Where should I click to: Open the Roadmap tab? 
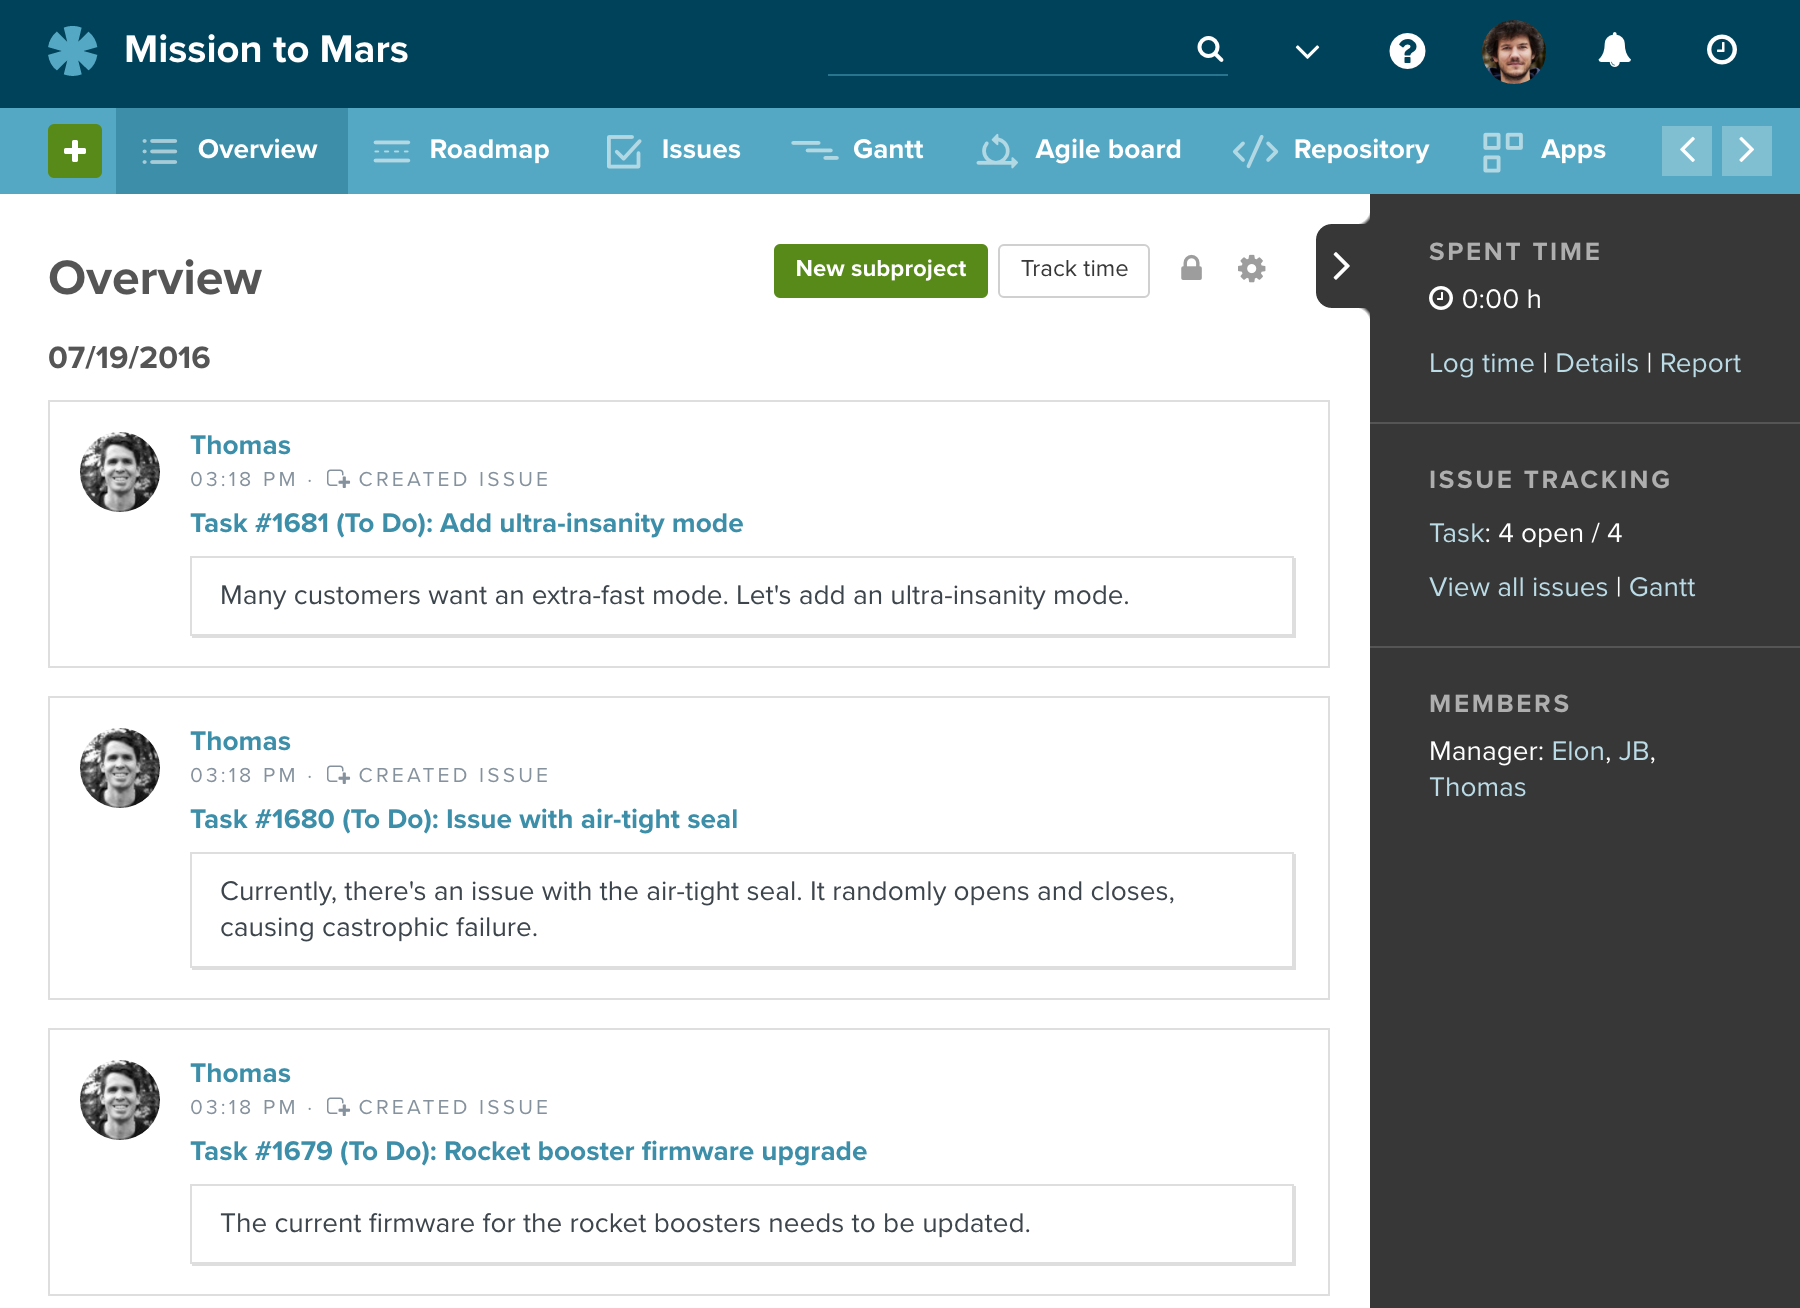click(x=461, y=151)
